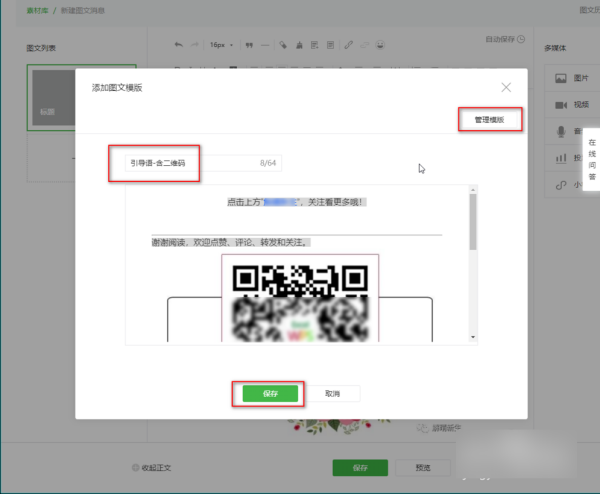
Task: Focus the template name field 引导语-含二维码
Action: tap(203, 163)
